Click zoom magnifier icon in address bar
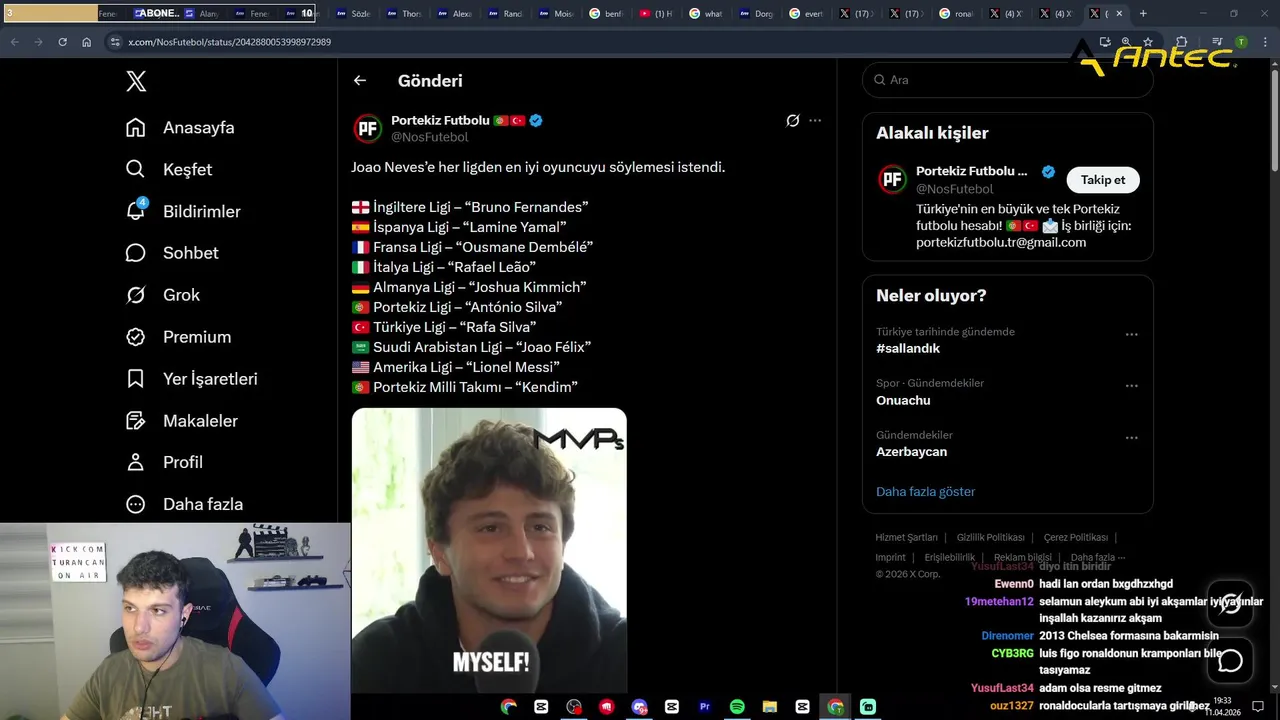This screenshot has width=1280, height=720. coord(1126,42)
